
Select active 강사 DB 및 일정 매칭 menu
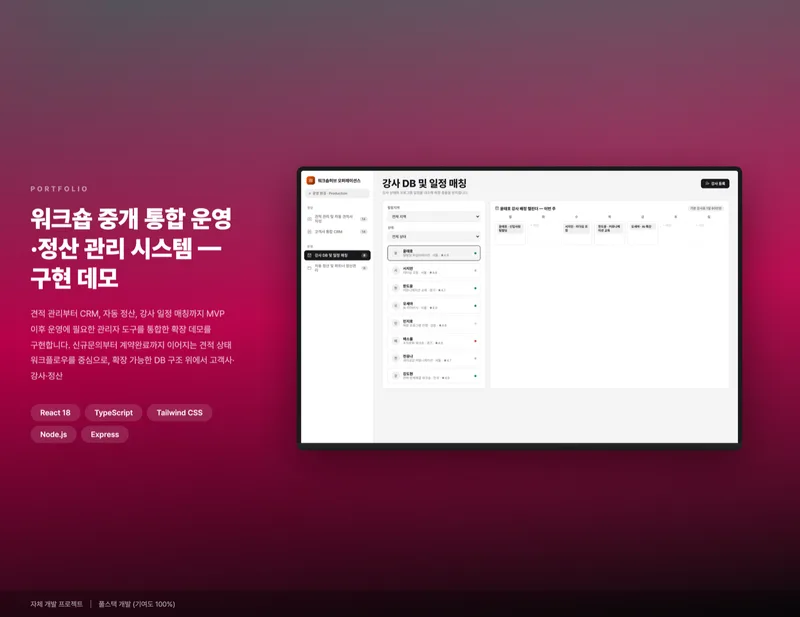[x=337, y=255]
